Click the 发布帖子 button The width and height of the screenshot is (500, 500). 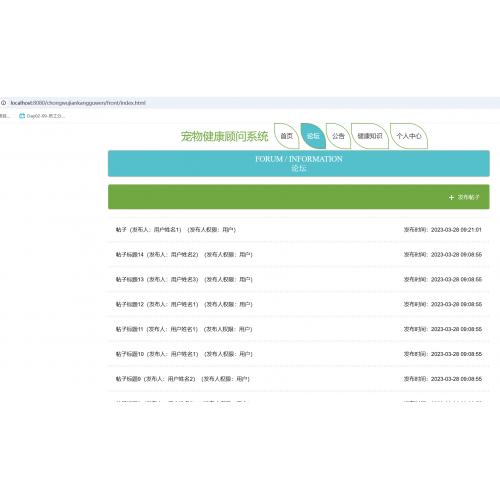464,197
